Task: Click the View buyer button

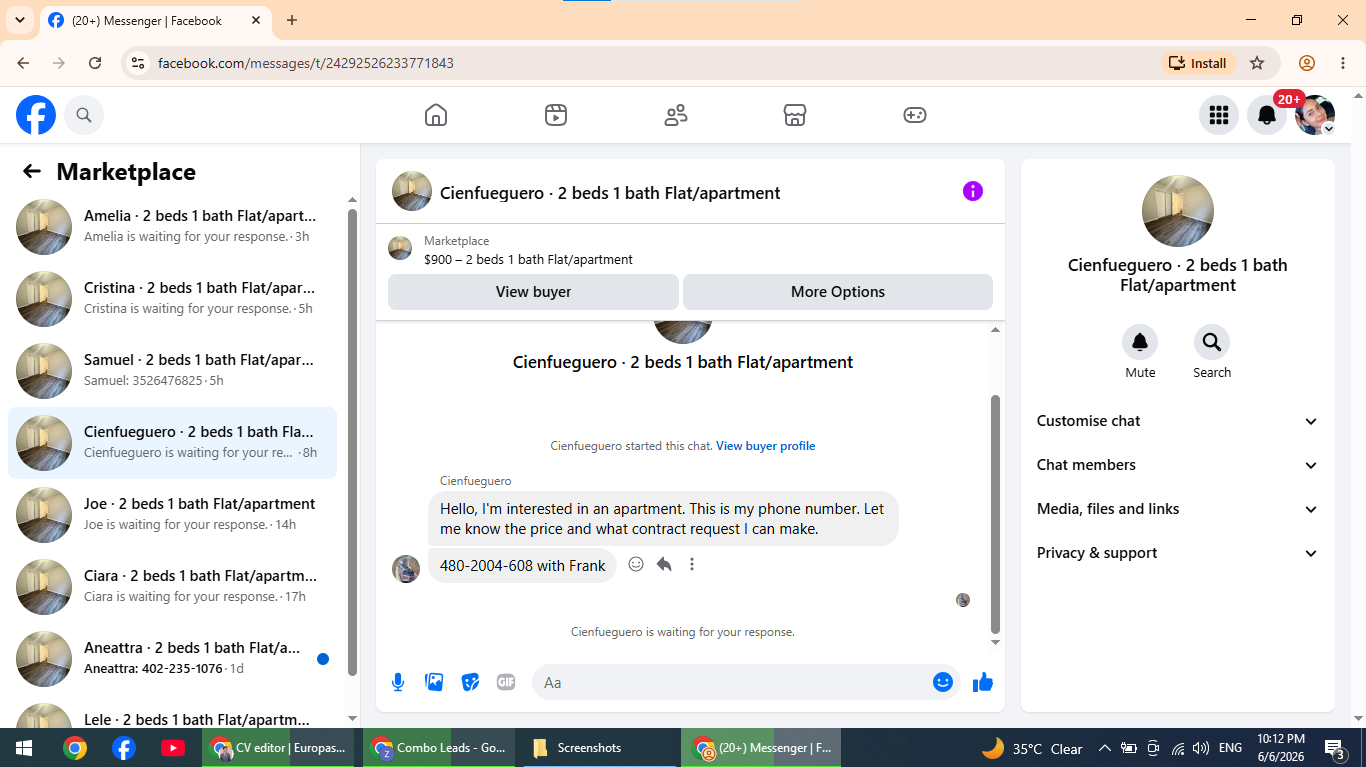Action: tap(534, 292)
